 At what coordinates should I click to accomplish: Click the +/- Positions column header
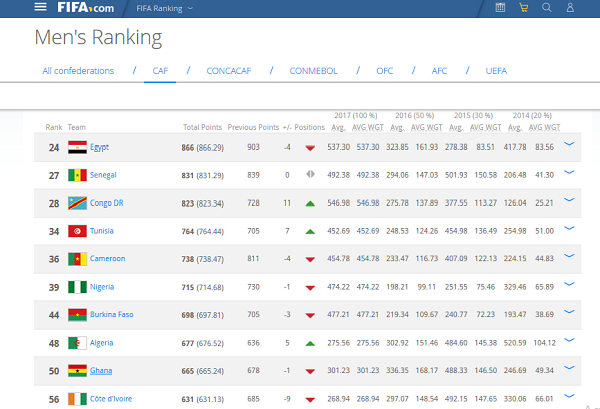[304, 127]
